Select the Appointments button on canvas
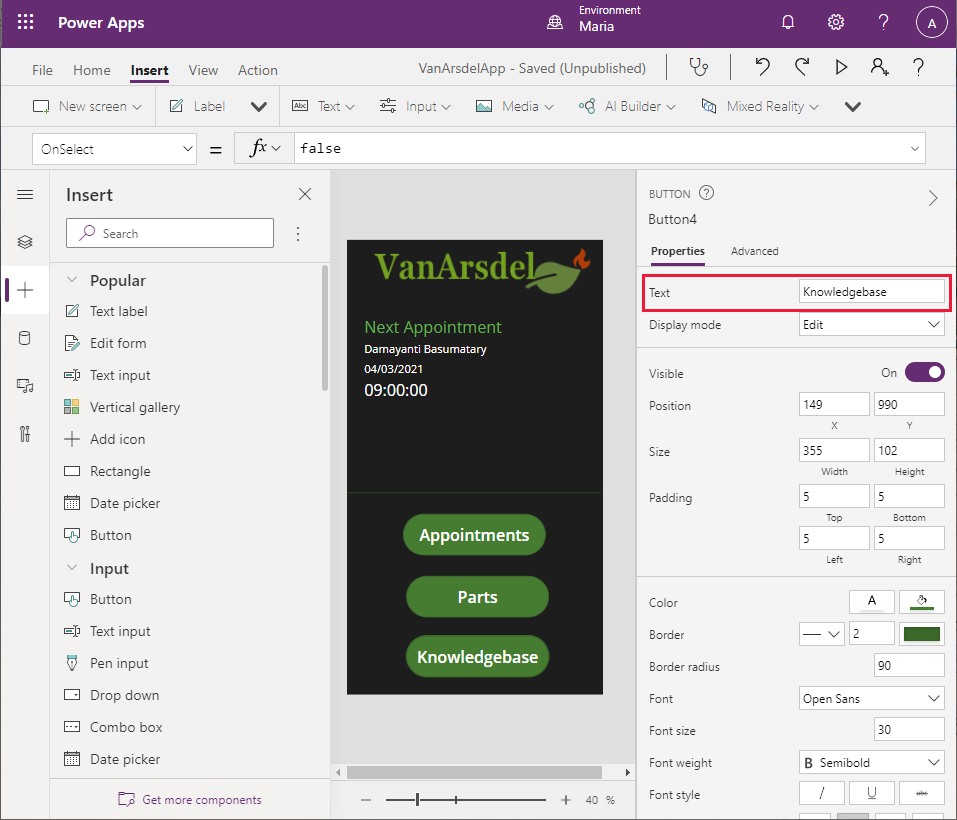The height and width of the screenshot is (820, 957). [474, 535]
